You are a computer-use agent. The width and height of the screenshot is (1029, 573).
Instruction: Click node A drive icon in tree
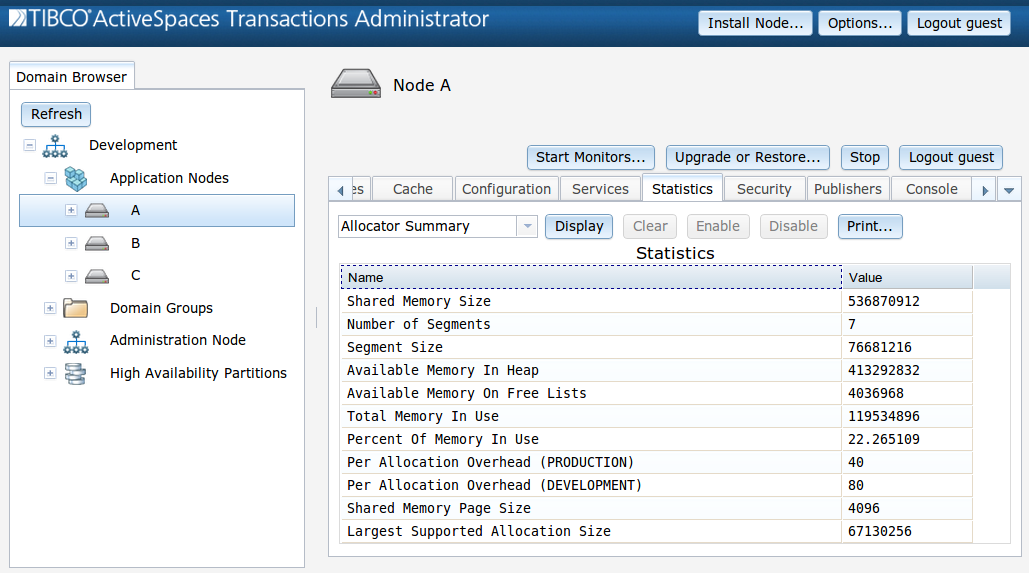point(97,211)
